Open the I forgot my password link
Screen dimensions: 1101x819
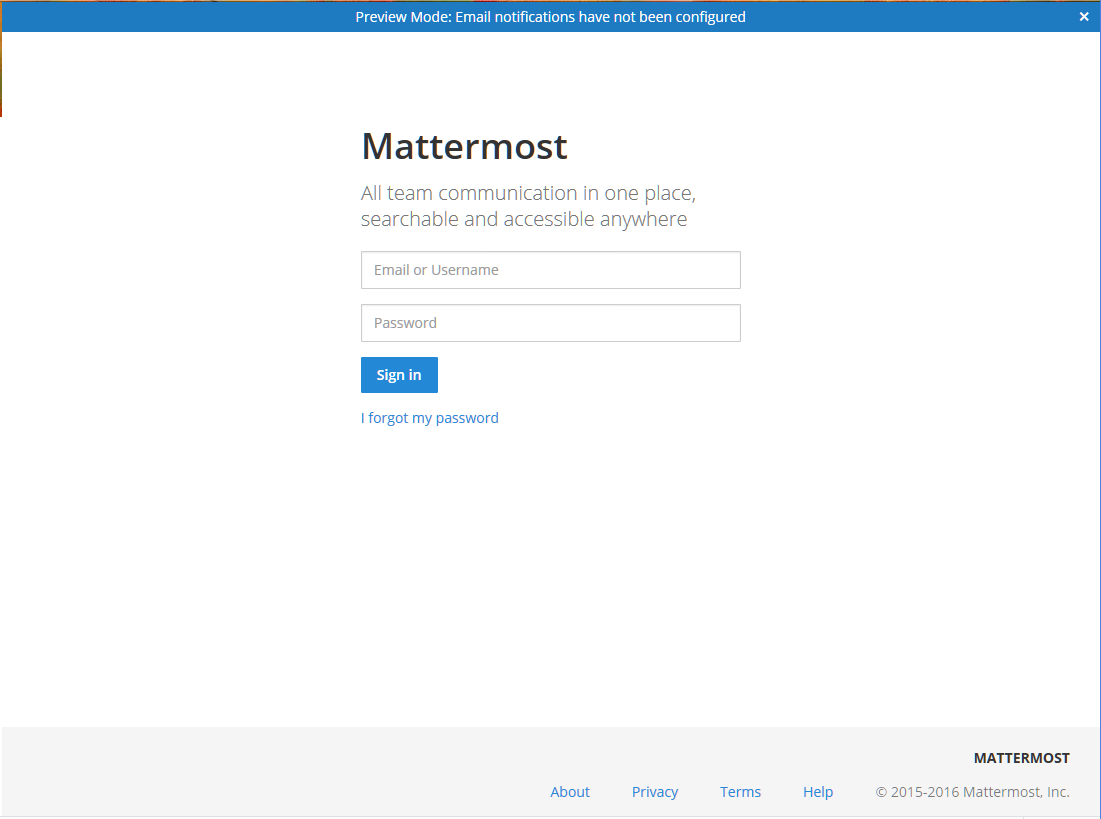click(429, 417)
